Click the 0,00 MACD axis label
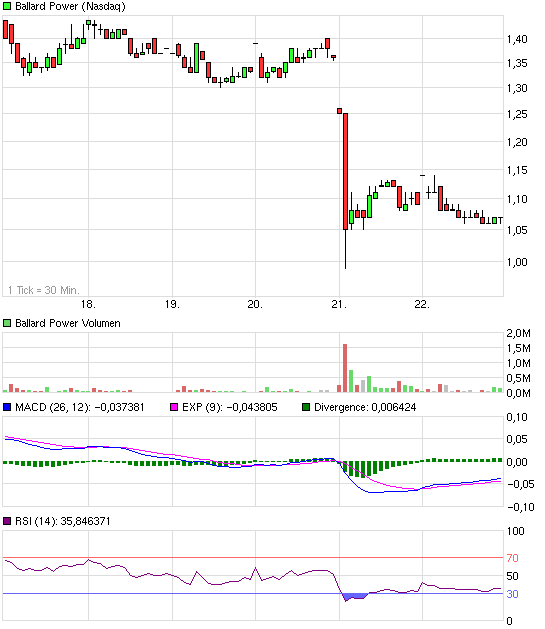Viewport: 545px width, 629px height. click(x=517, y=462)
